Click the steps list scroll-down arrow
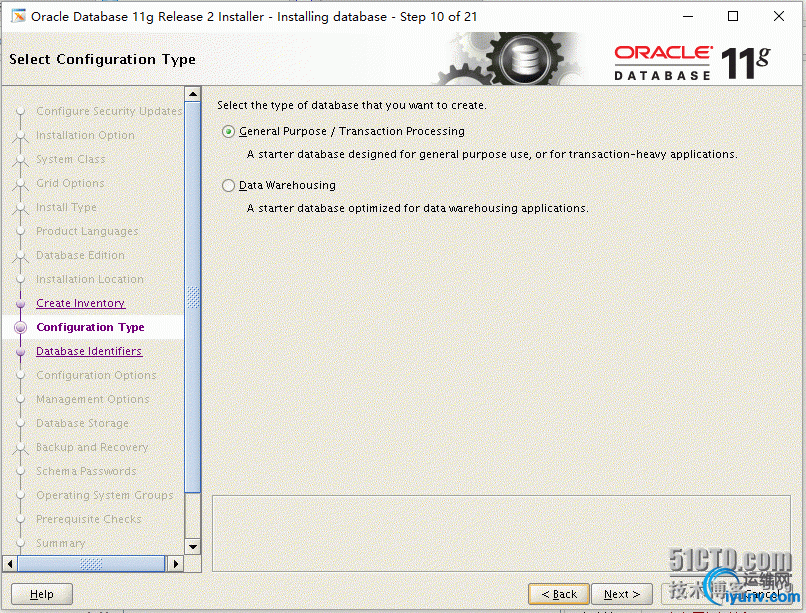The width and height of the screenshot is (806, 613). point(193,547)
